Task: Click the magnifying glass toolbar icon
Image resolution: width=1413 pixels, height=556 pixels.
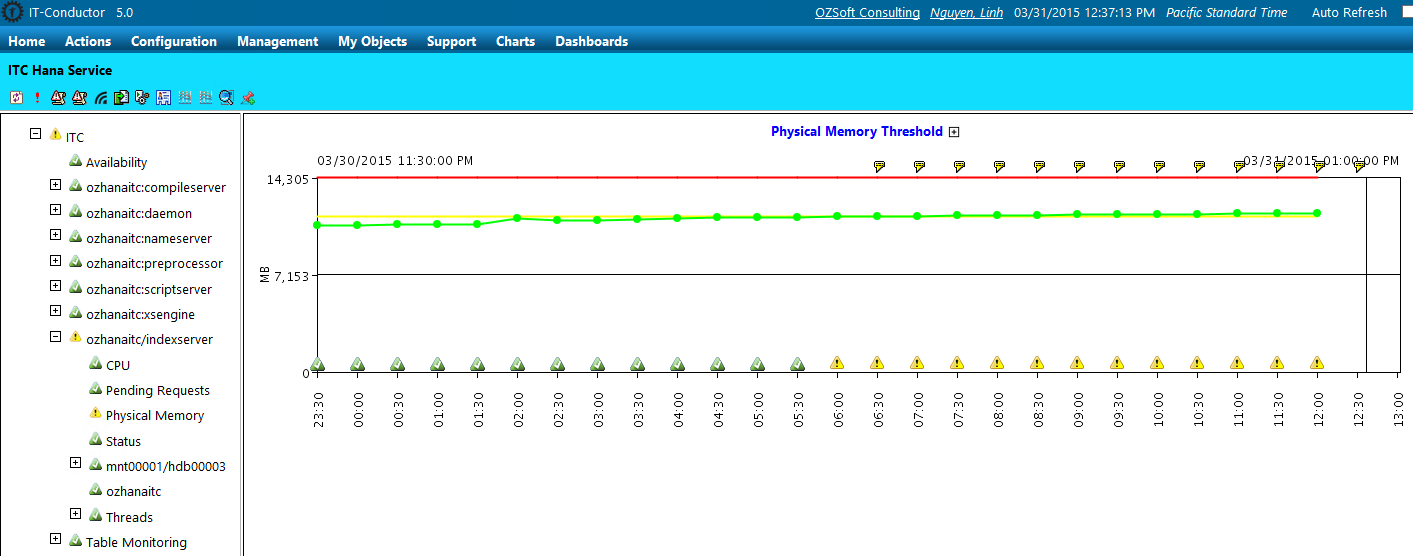Action: [x=226, y=97]
